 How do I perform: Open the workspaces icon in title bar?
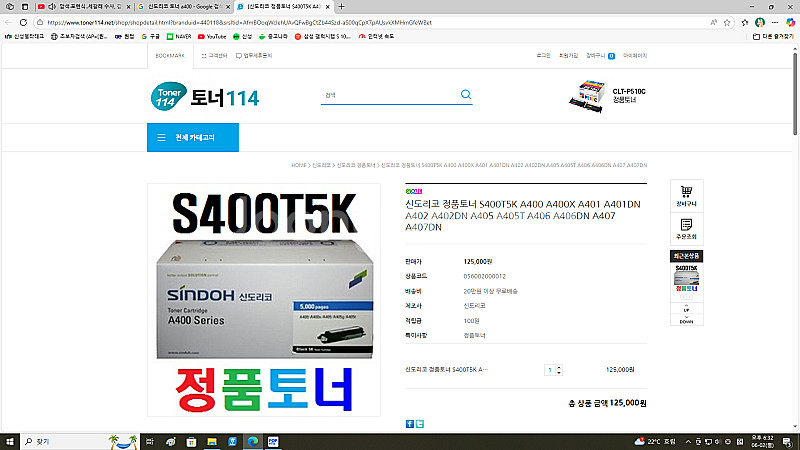[x=10, y=7]
